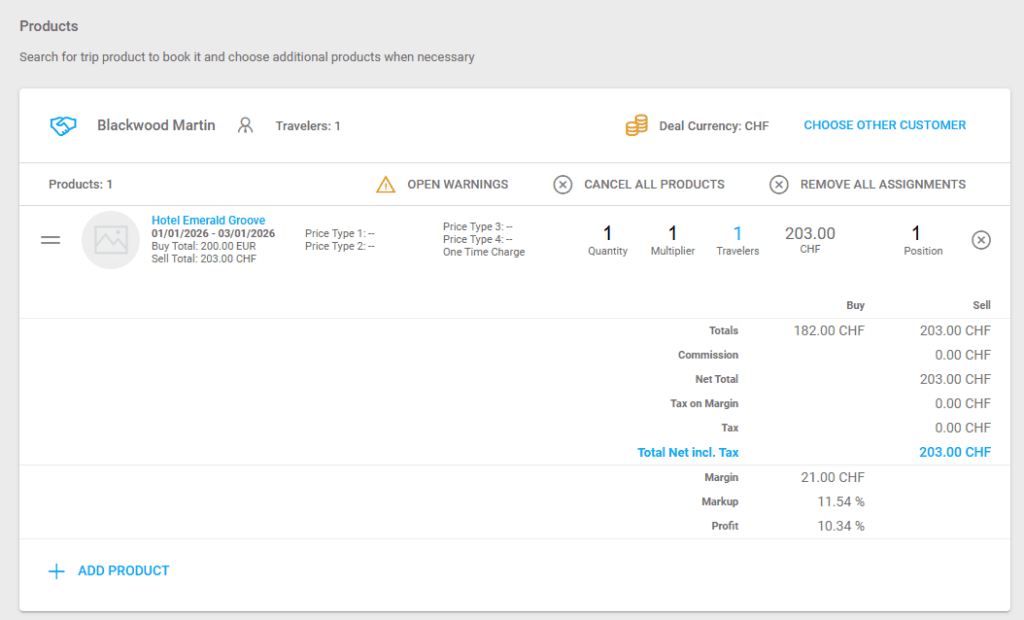
Task: Click the travelers person icon beside Travelers: 1
Action: point(245,125)
